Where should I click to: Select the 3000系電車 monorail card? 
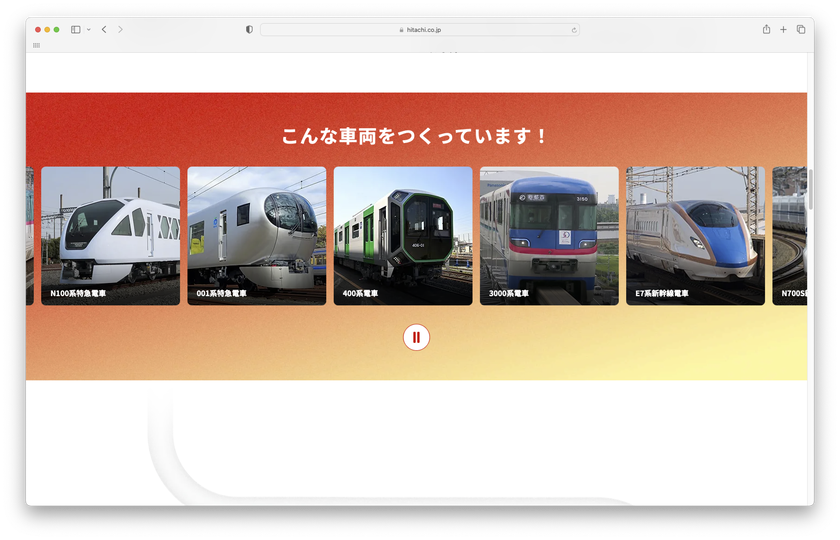coord(549,236)
